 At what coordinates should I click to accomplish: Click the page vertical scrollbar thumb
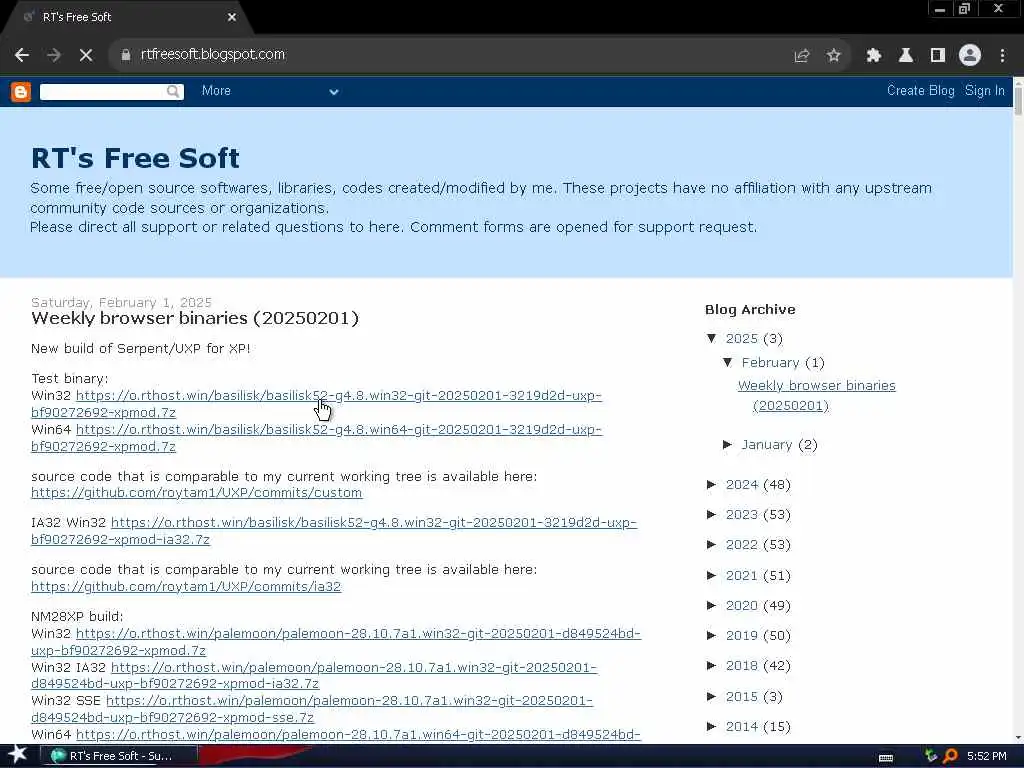click(1018, 99)
